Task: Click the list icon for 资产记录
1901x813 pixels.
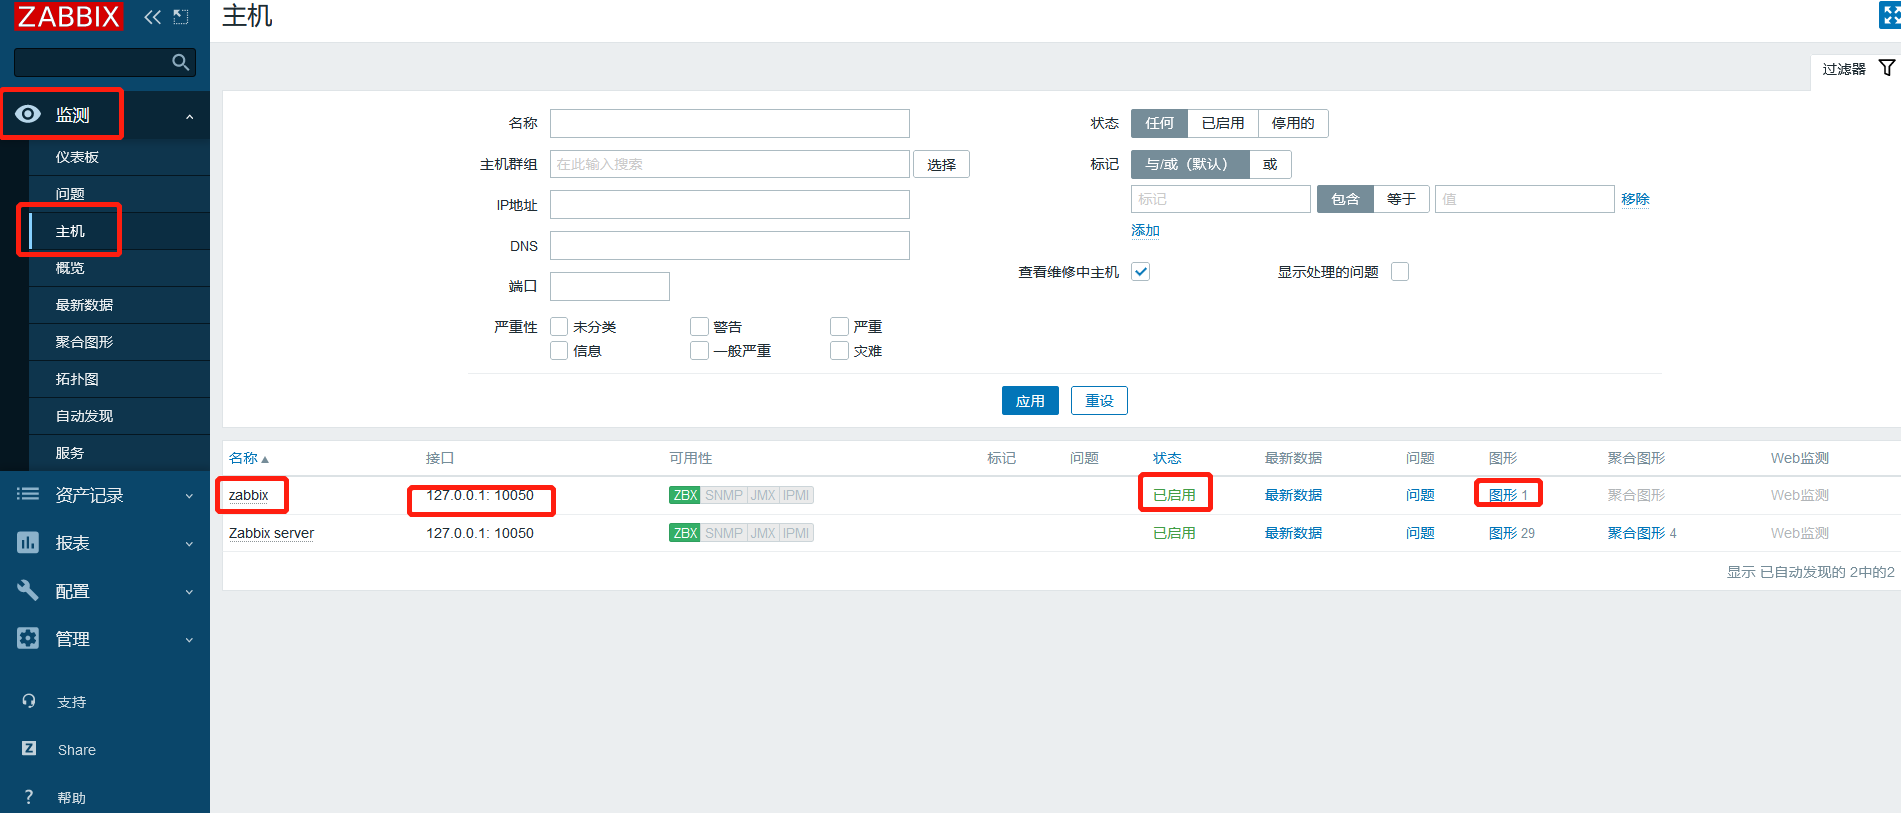Action: coord(28,494)
